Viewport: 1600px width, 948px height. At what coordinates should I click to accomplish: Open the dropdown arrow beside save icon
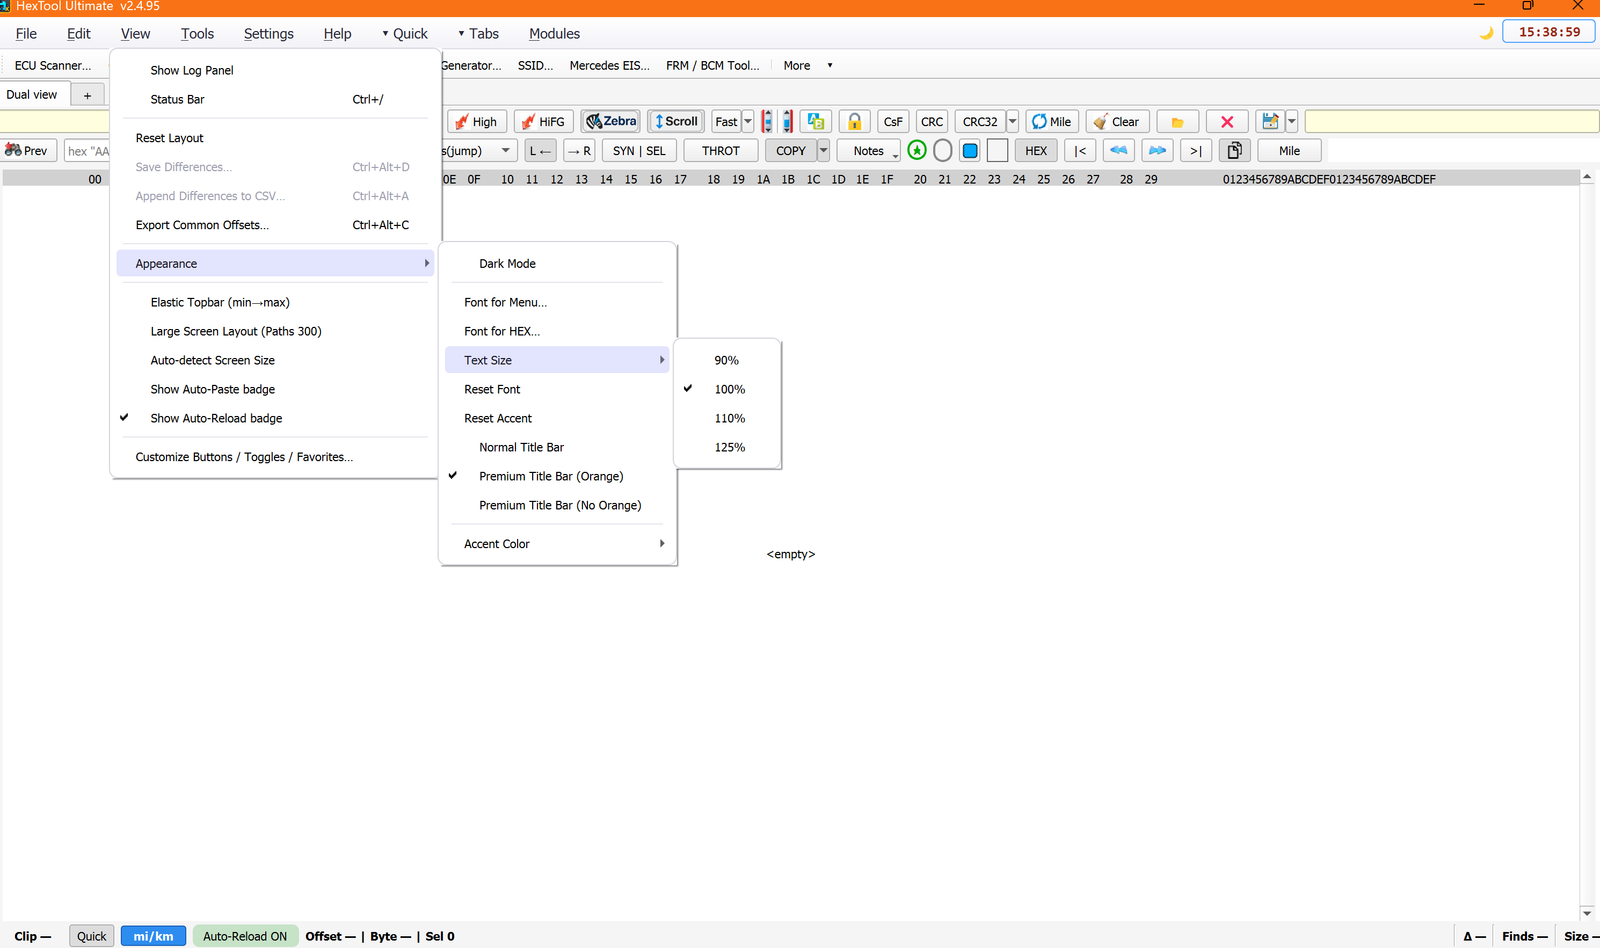[1292, 122]
